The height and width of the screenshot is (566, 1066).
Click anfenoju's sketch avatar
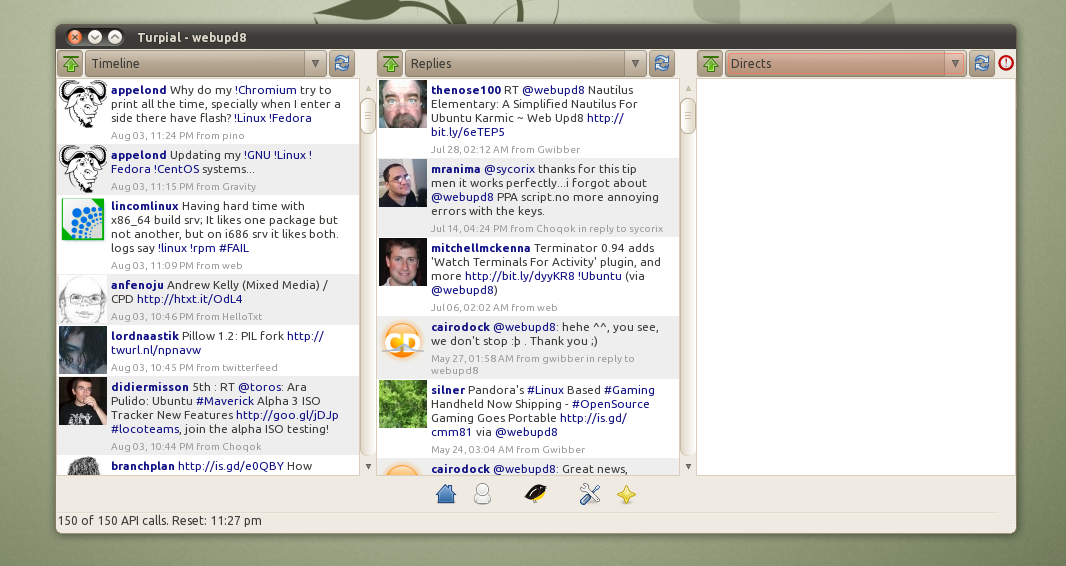pyautogui.click(x=83, y=300)
